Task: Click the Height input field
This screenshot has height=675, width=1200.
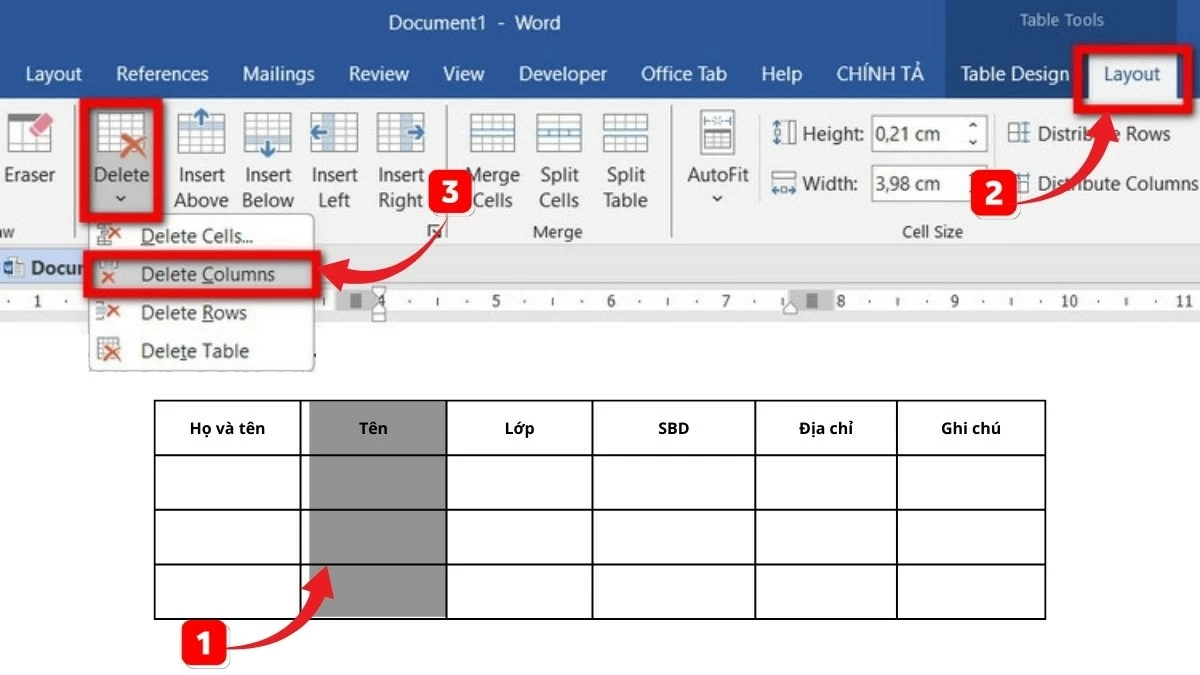Action: click(x=915, y=134)
